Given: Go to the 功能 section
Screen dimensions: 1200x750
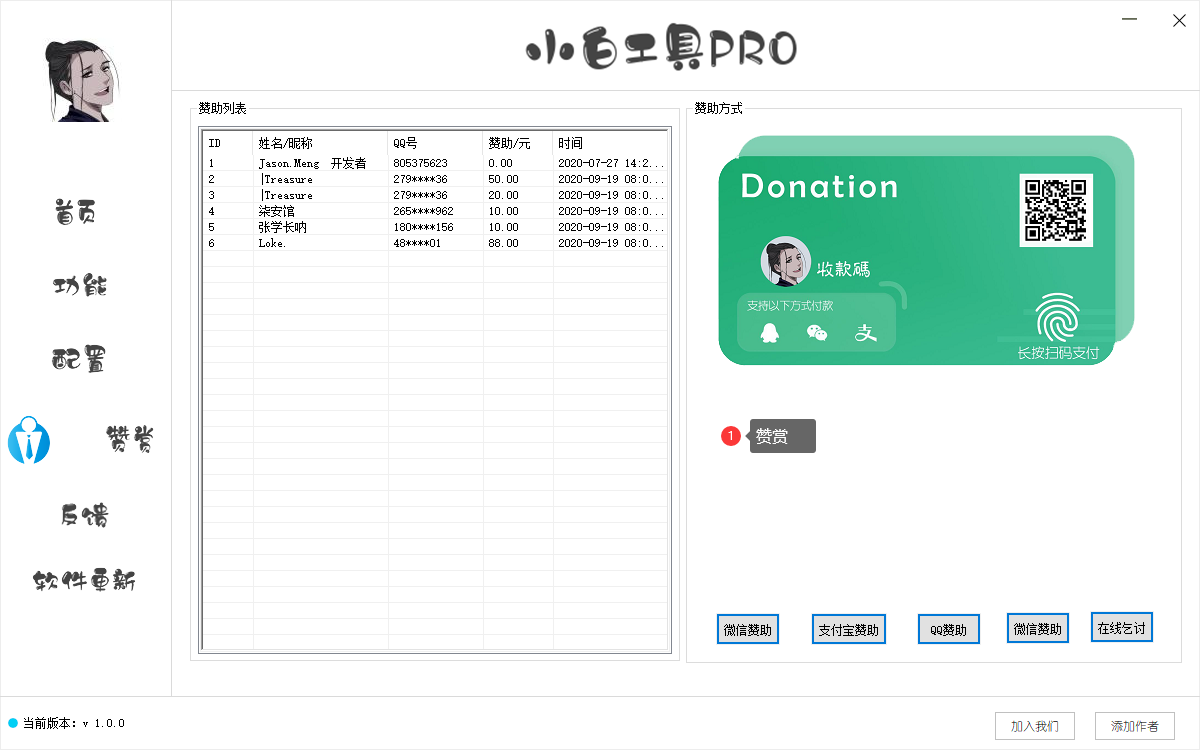Looking at the screenshot, I should click(80, 286).
